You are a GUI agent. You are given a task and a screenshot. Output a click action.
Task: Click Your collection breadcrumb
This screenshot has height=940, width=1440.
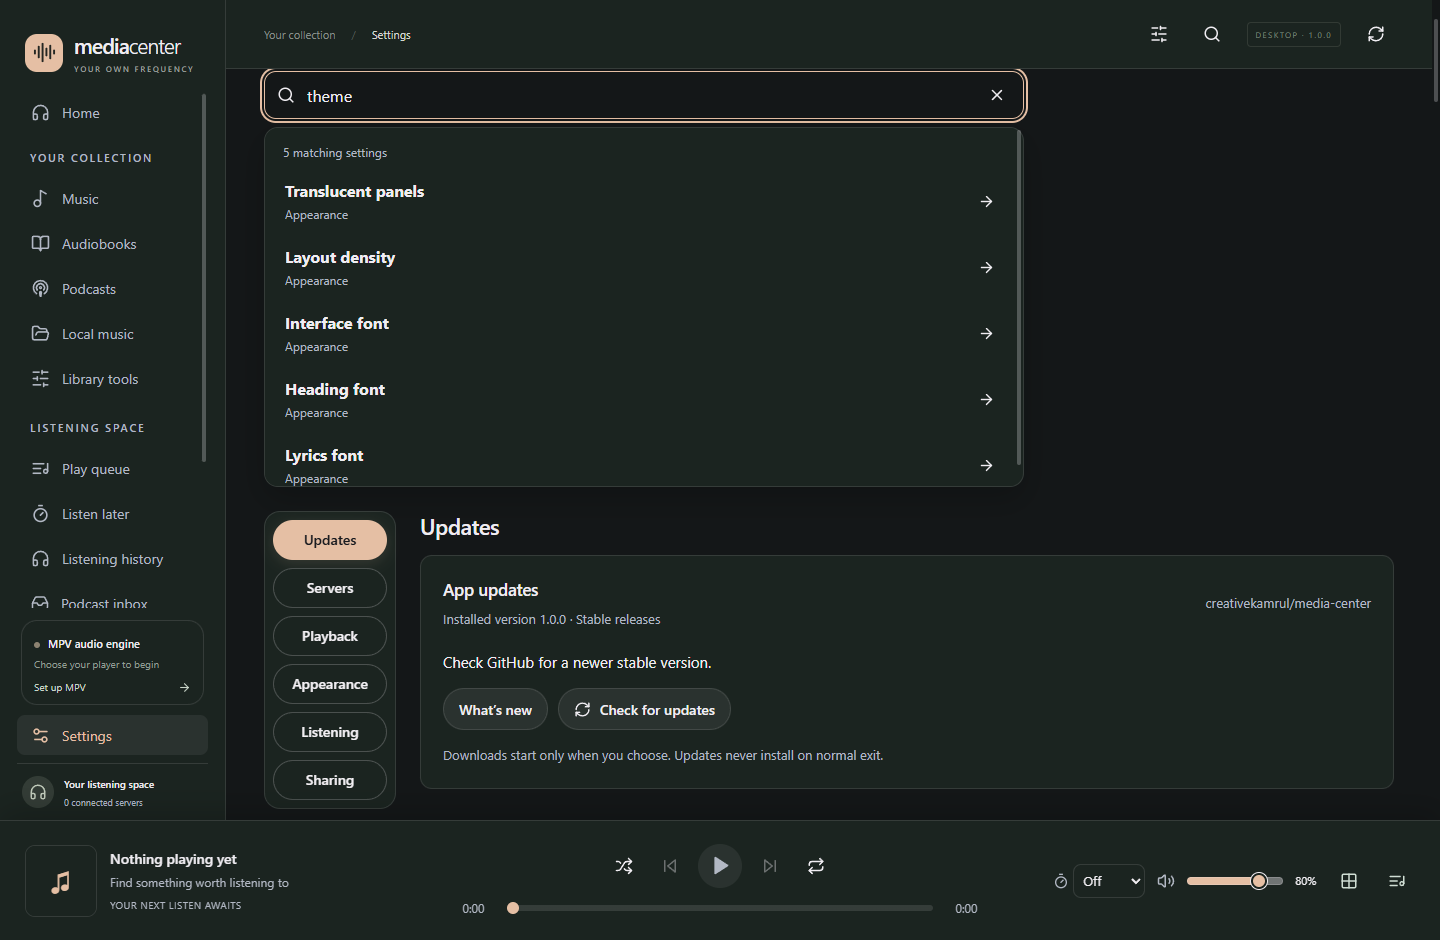[x=300, y=35]
